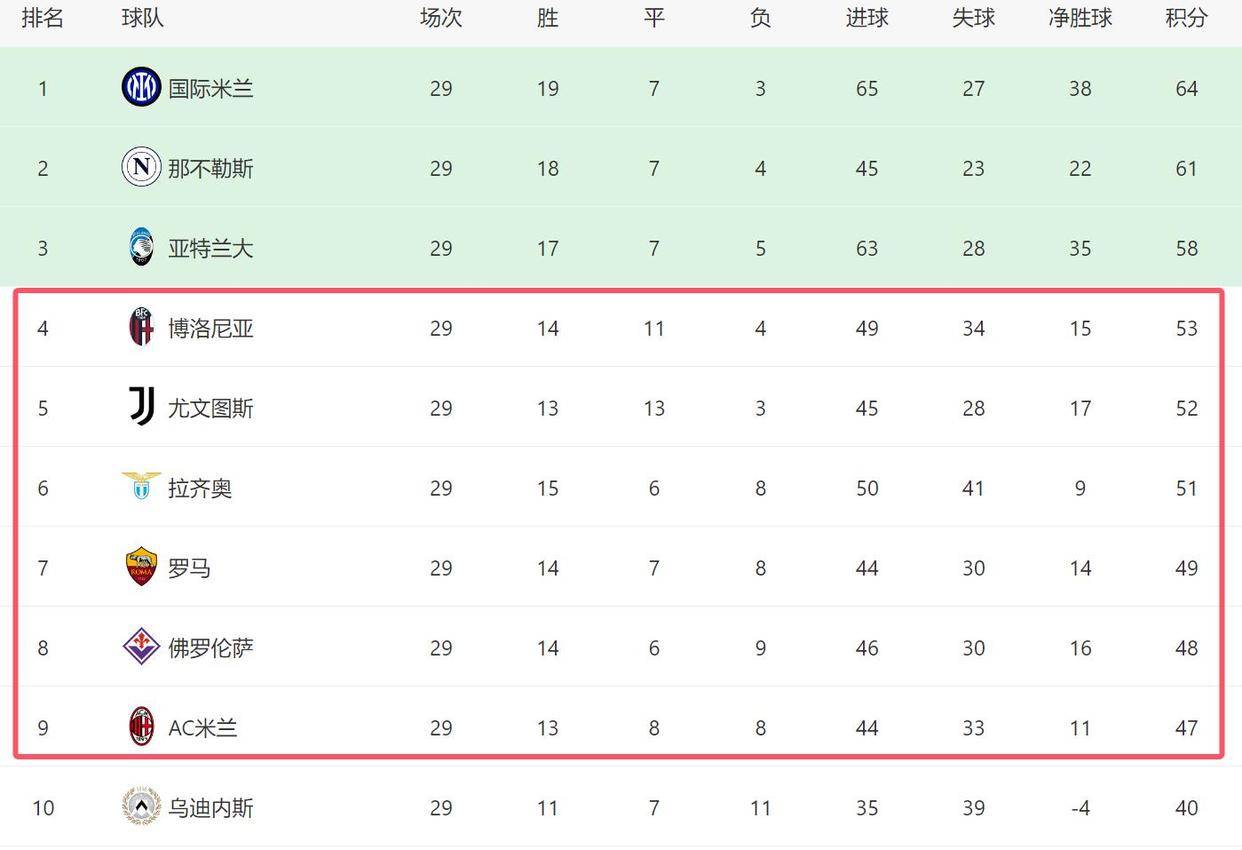Click the 失球 column header
Viewport: 1242px width, 850px height.
tap(973, 17)
